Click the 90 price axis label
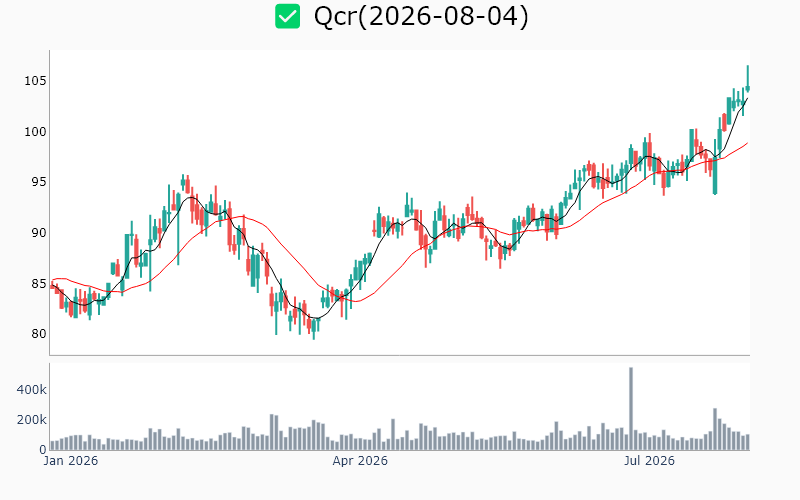This screenshot has height=500, width=800. tap(38, 233)
